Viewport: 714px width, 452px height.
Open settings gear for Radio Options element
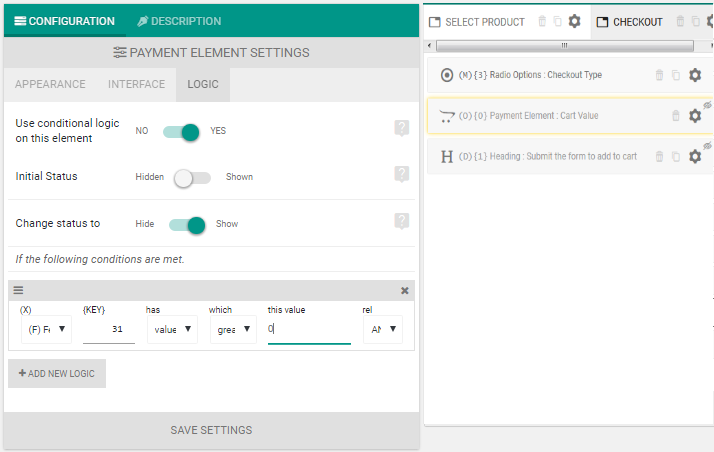click(x=695, y=75)
